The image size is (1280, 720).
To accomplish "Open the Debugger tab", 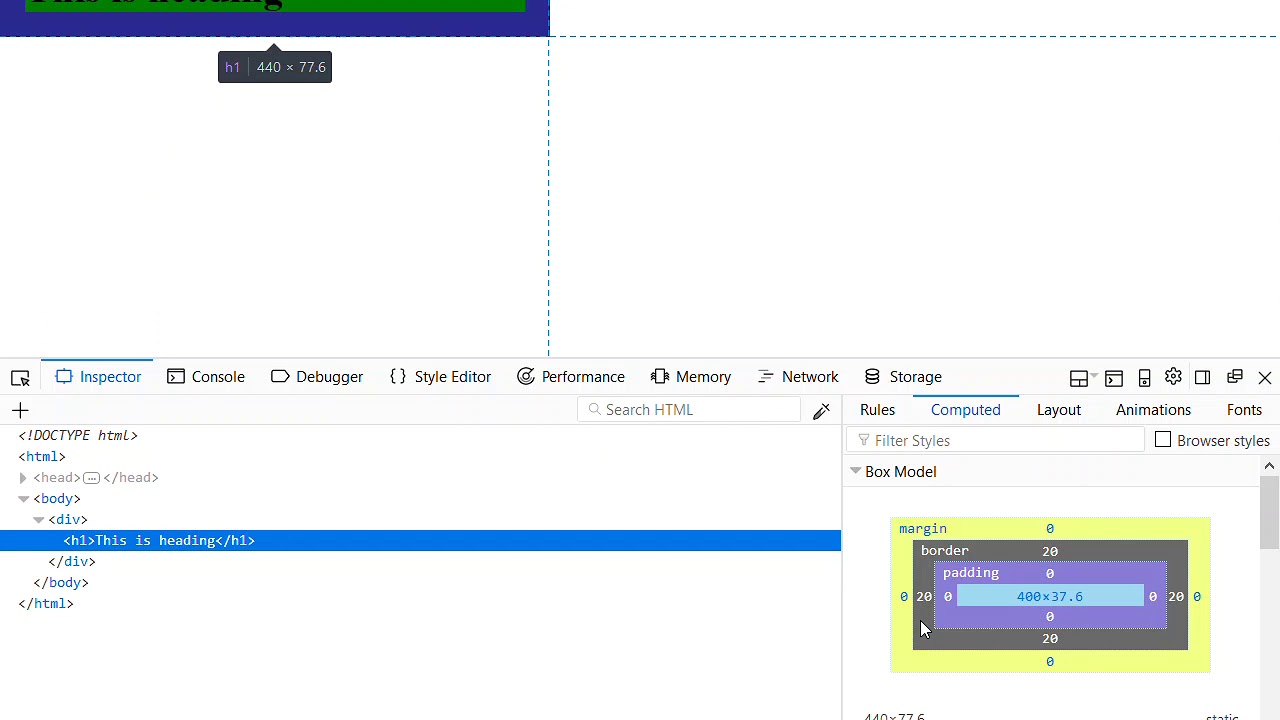I will [317, 377].
